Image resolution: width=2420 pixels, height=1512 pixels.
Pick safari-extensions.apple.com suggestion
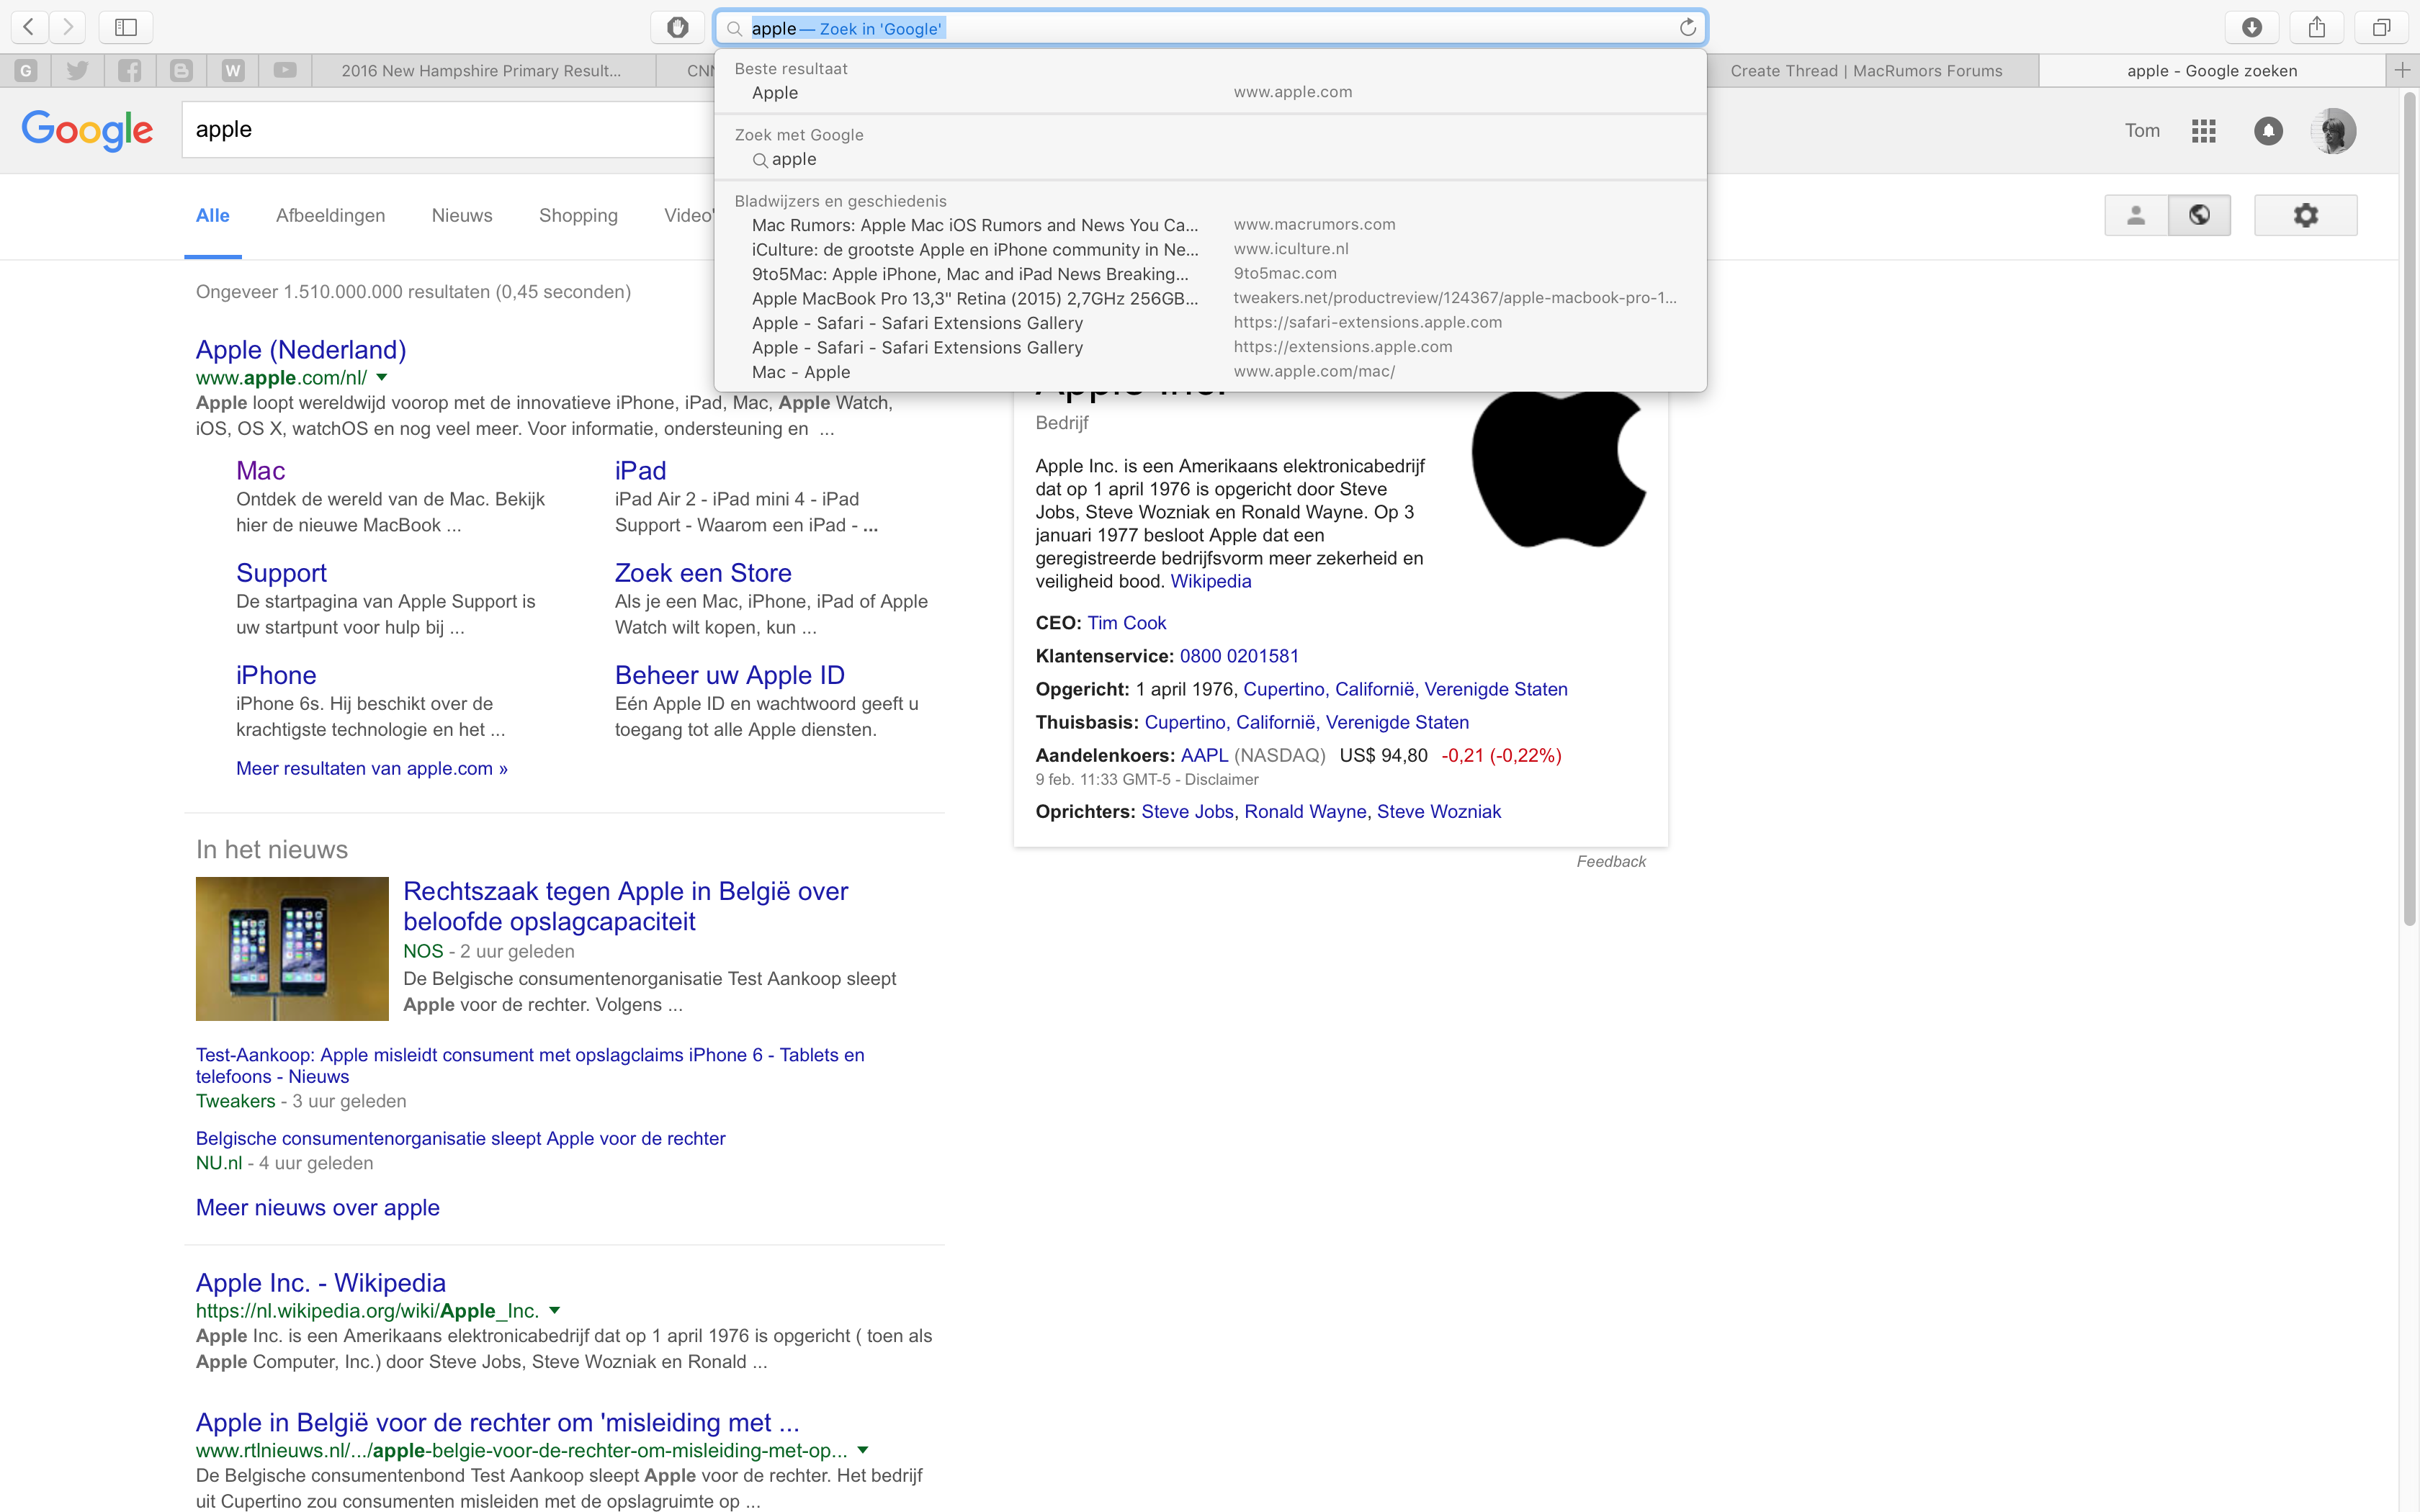tap(1210, 323)
